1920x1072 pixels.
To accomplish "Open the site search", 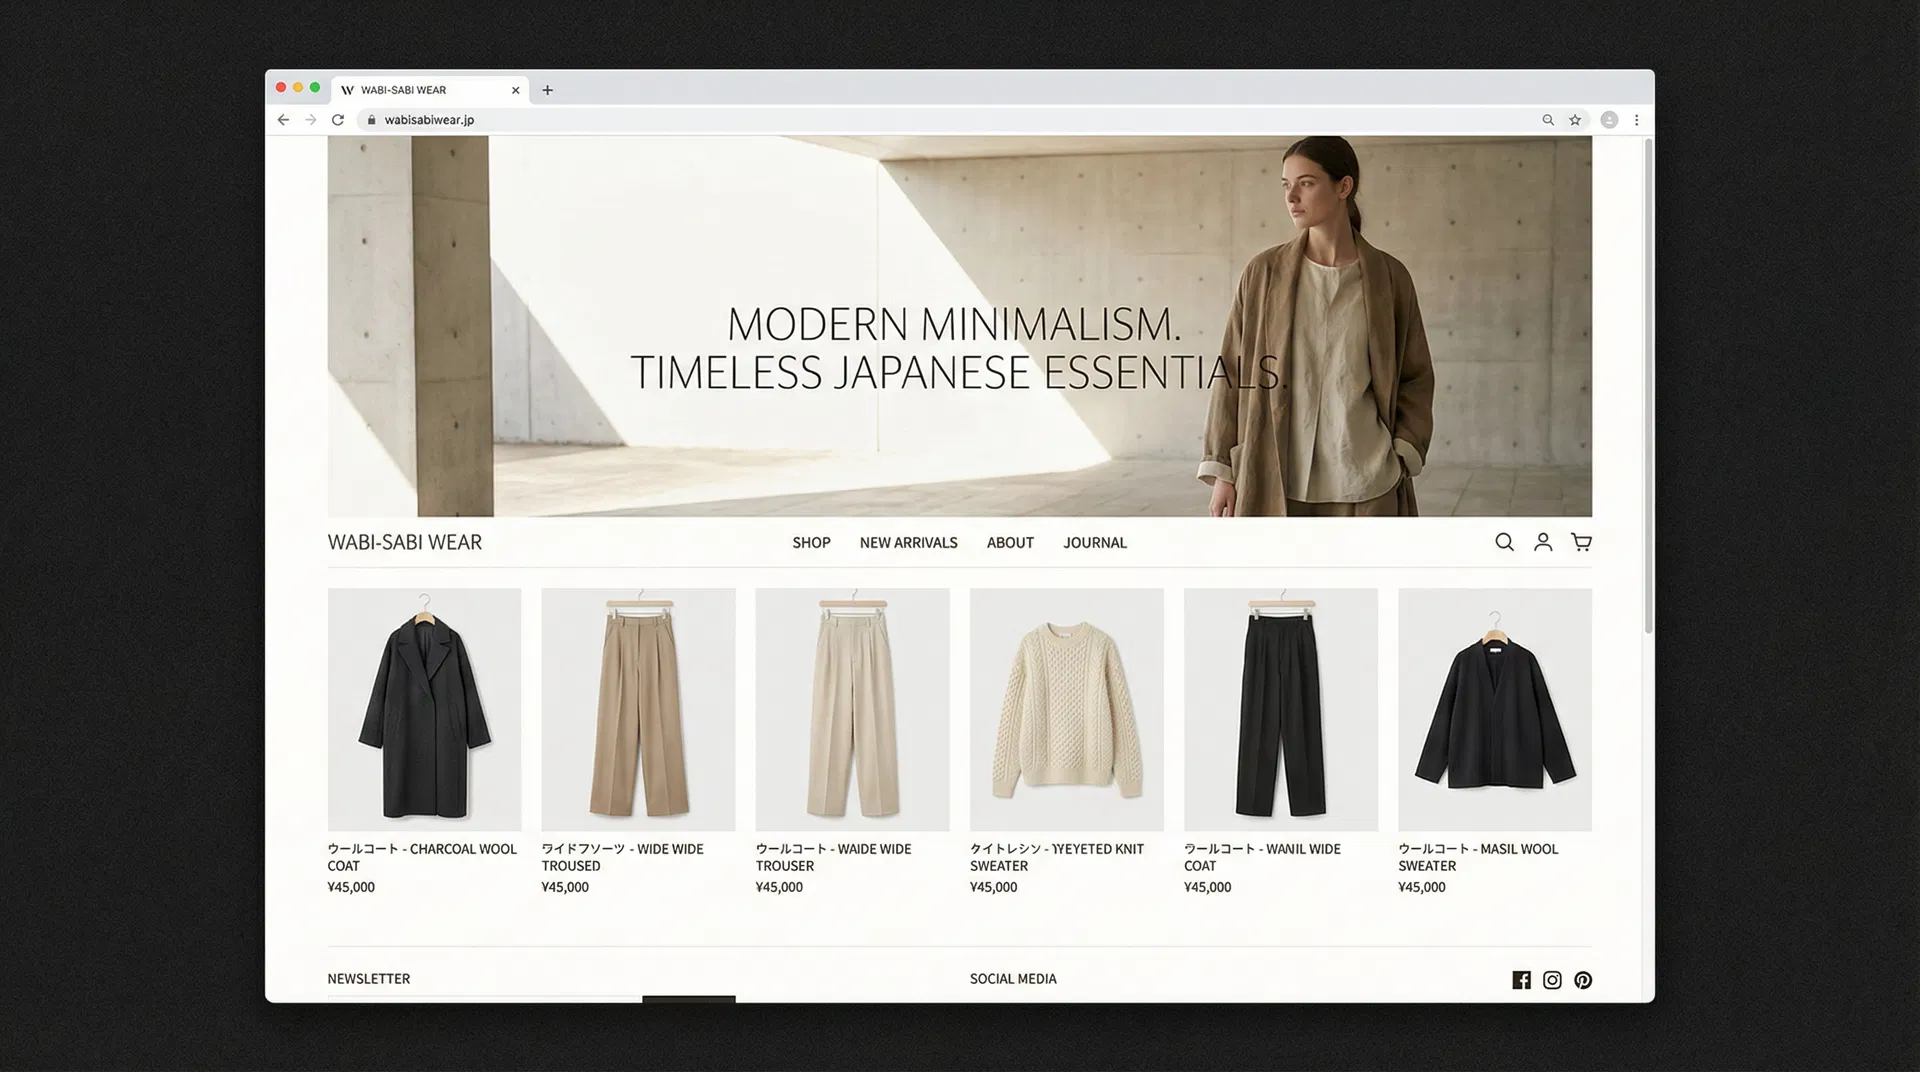I will point(1504,542).
